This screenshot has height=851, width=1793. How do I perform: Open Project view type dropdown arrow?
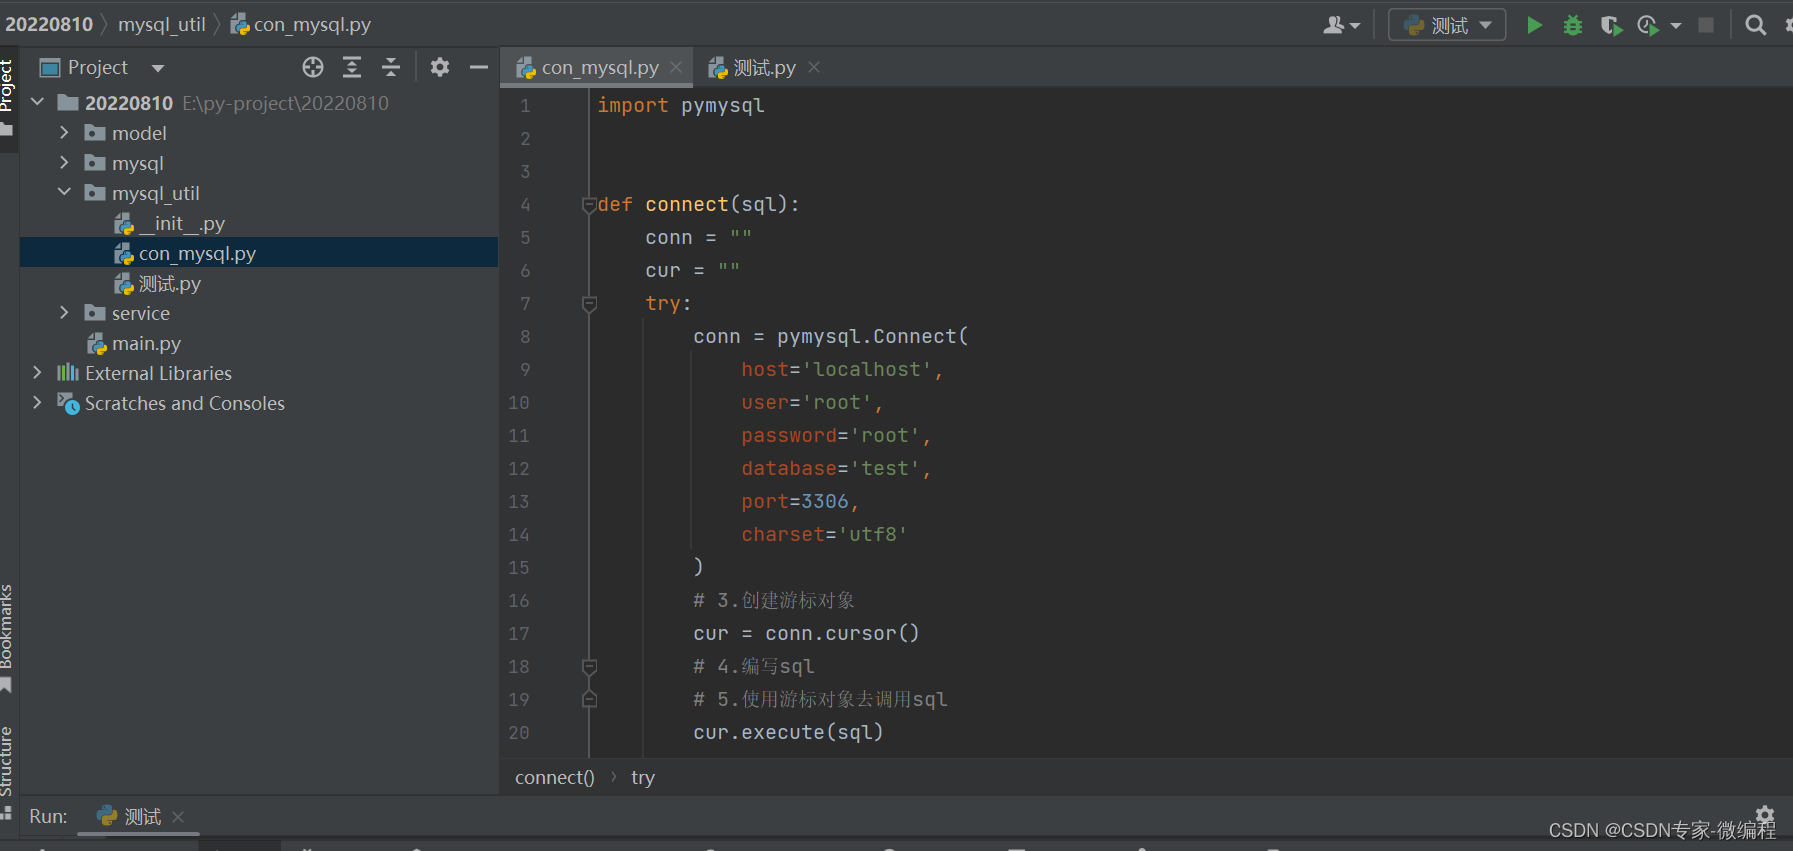tap(158, 68)
